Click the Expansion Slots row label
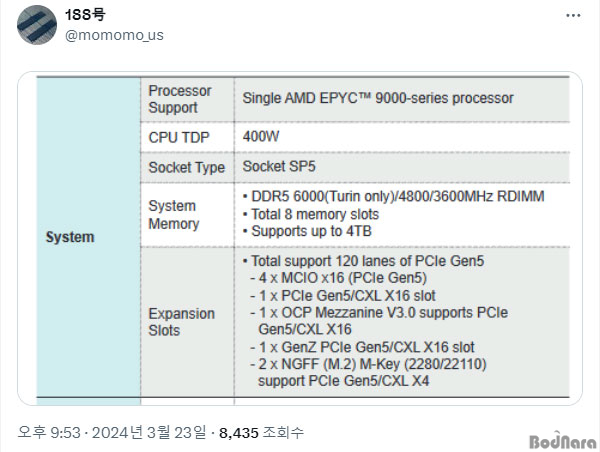 click(x=181, y=322)
